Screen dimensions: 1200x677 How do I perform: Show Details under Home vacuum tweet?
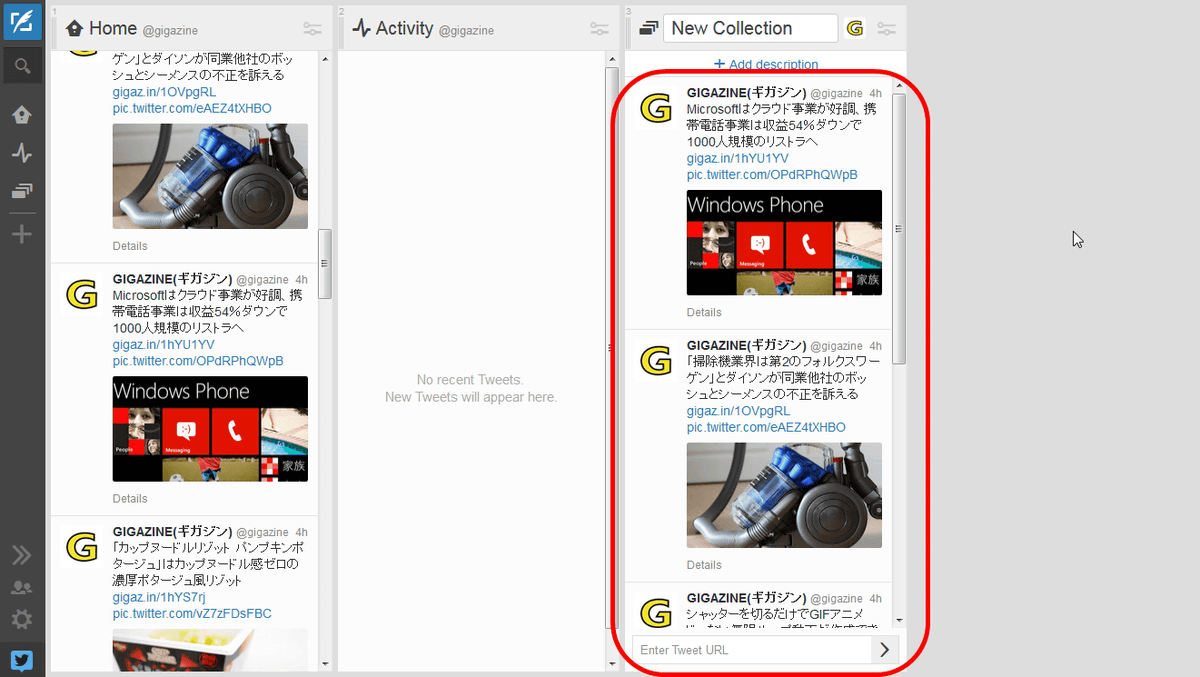pyautogui.click(x=130, y=246)
